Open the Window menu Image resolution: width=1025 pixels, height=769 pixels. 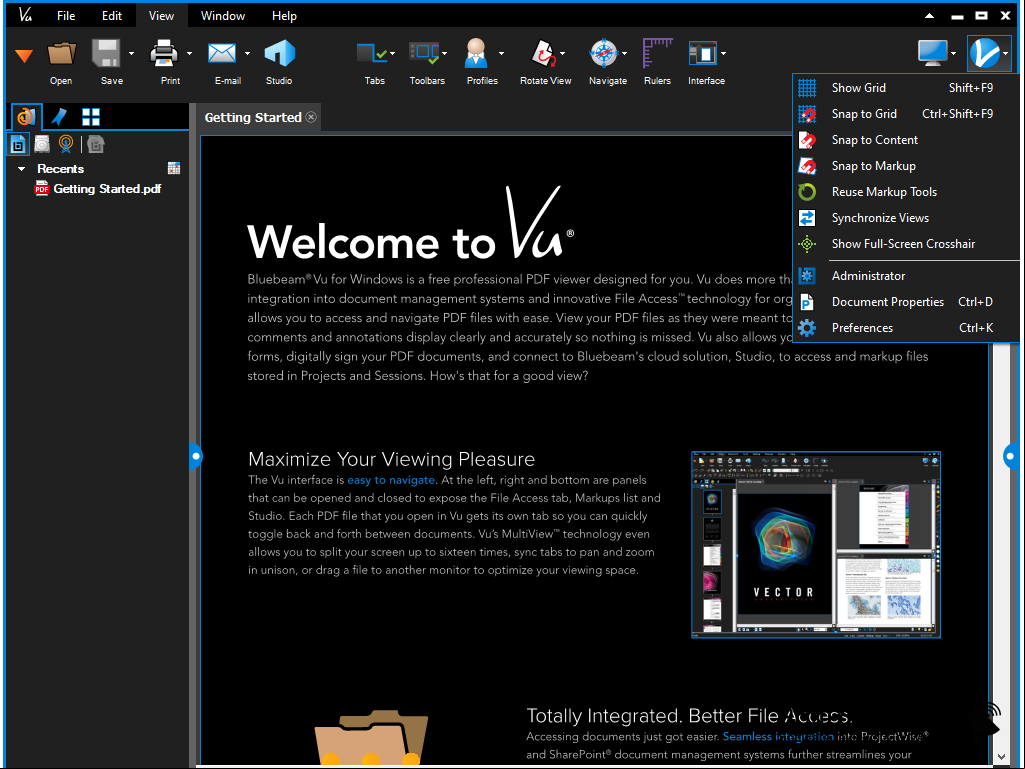coord(223,16)
